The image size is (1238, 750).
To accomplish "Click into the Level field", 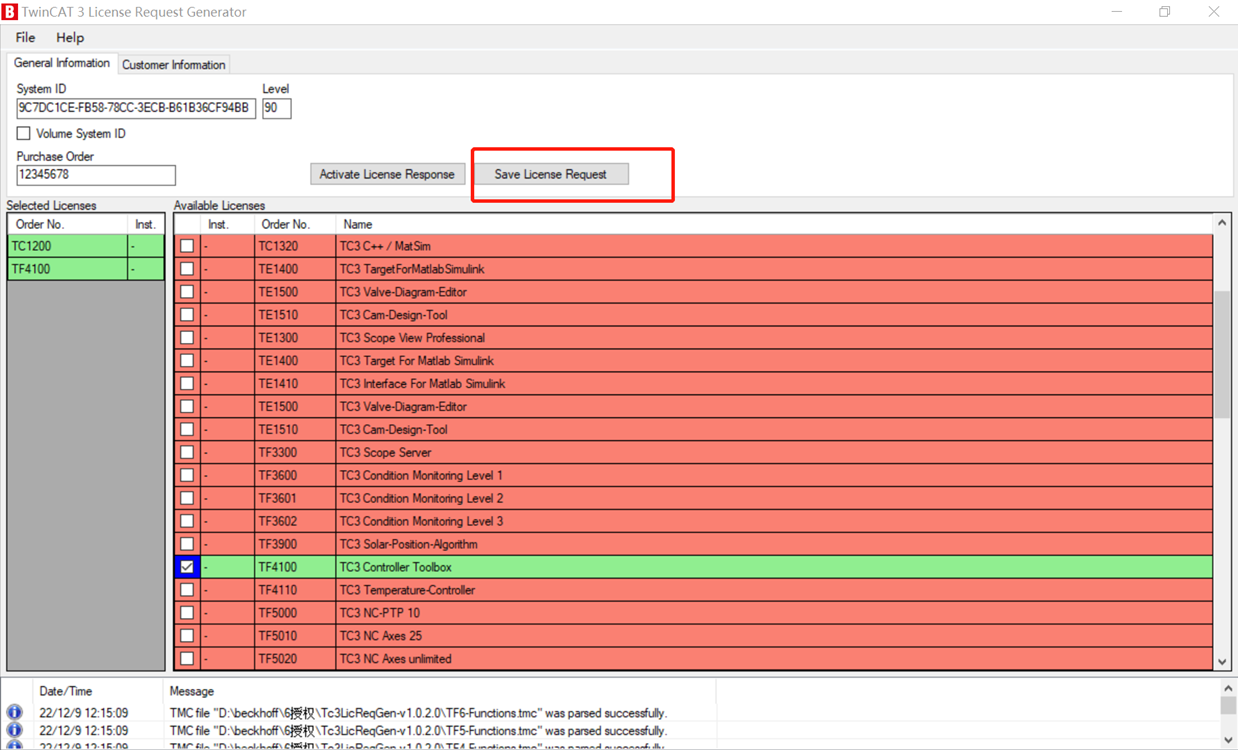I will pos(277,108).
